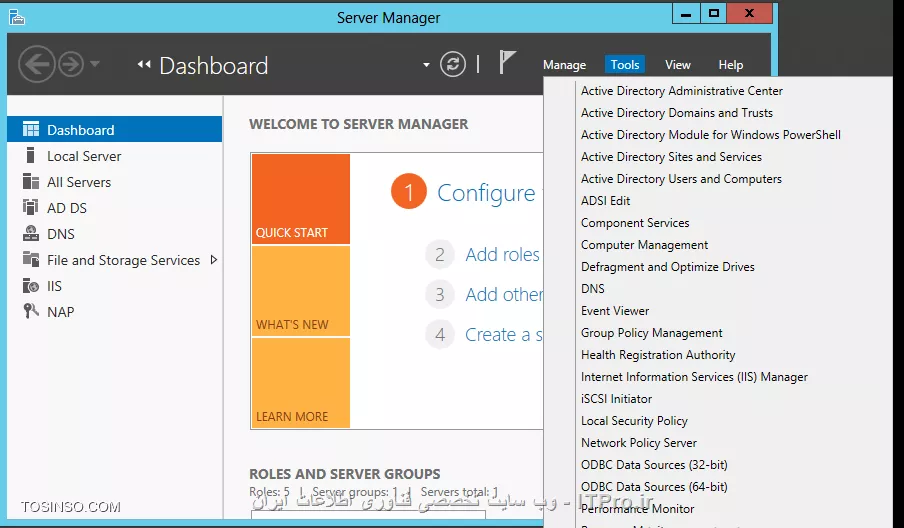Select Dashboard in the navigation pane
The height and width of the screenshot is (528, 904).
(x=114, y=129)
